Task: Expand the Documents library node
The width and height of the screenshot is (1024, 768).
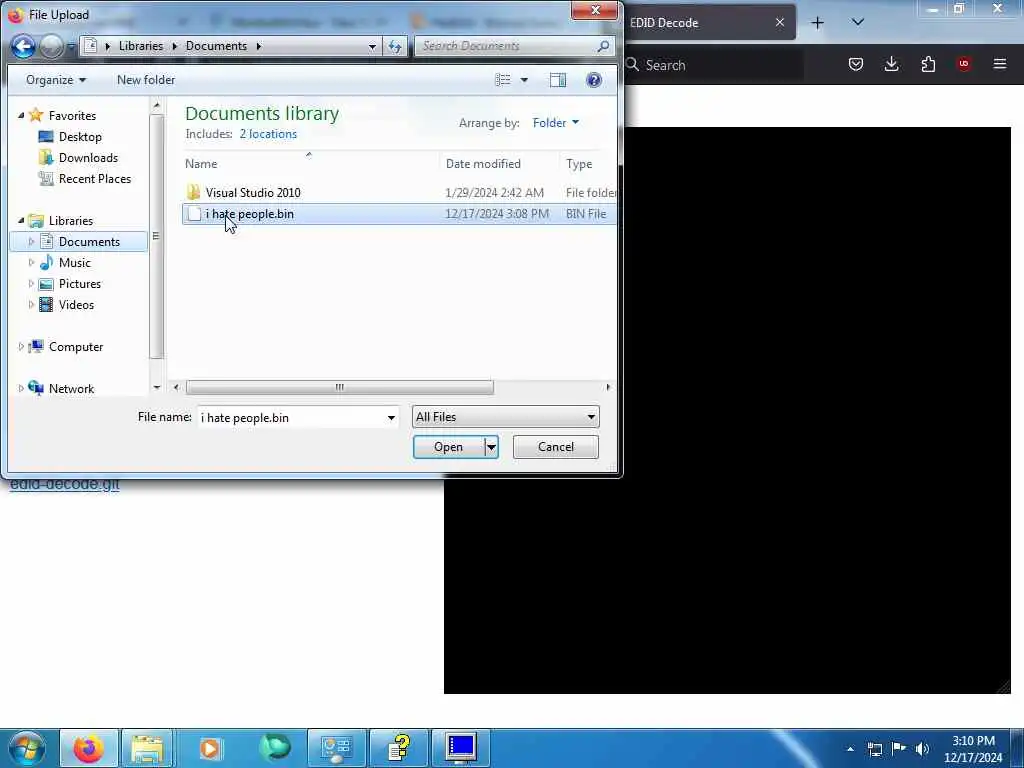Action: click(31, 242)
